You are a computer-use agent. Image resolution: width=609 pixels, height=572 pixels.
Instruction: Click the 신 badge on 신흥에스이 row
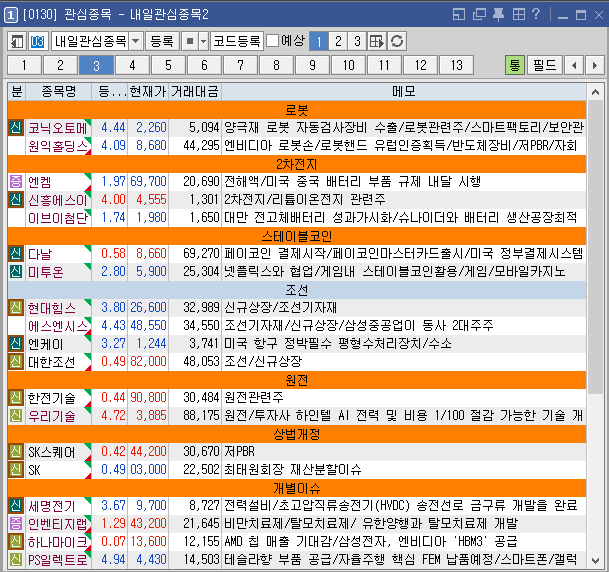click(x=16, y=200)
